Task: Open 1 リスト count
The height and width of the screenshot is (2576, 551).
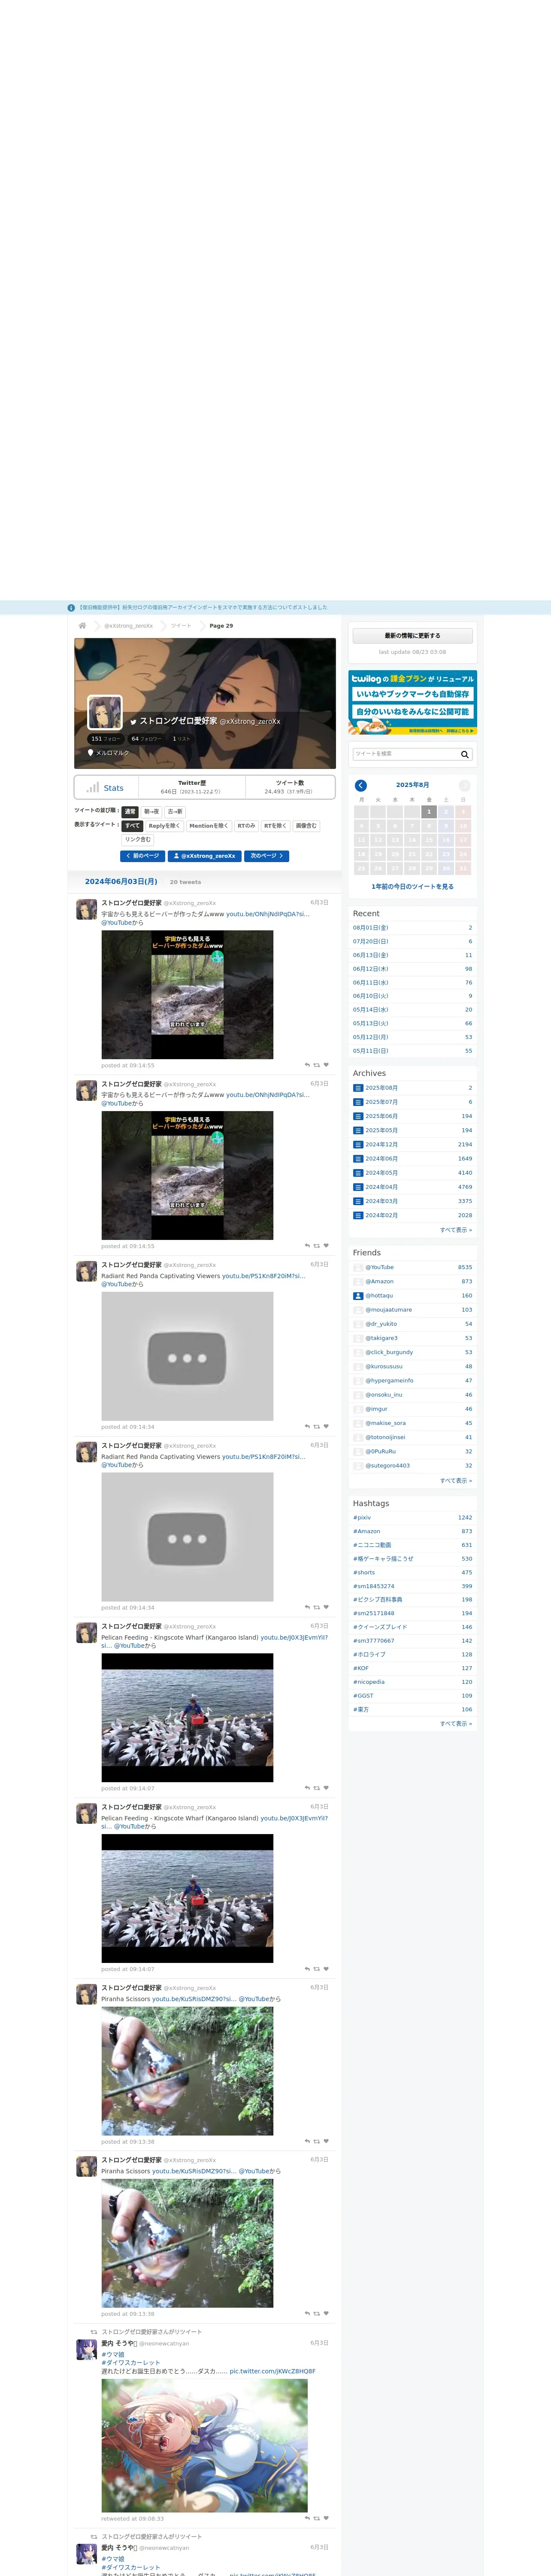Action: click(x=181, y=739)
